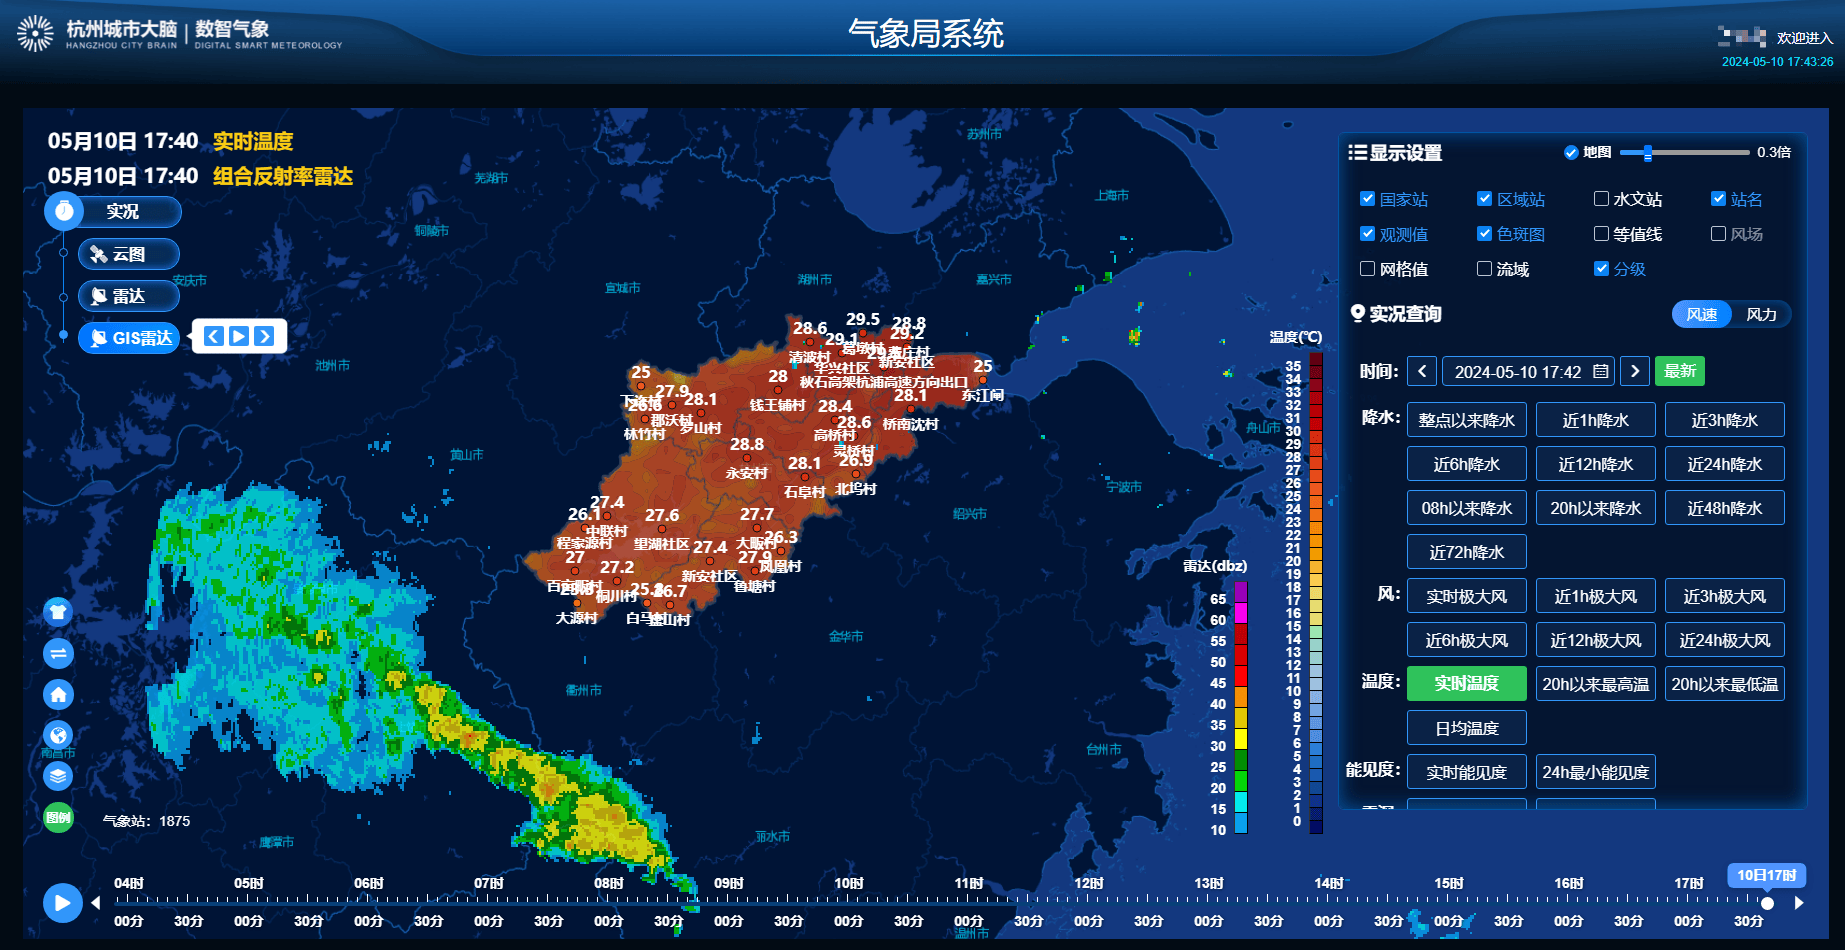Click the globe icon on map
Screen dimensions: 1845x950
tap(58, 735)
